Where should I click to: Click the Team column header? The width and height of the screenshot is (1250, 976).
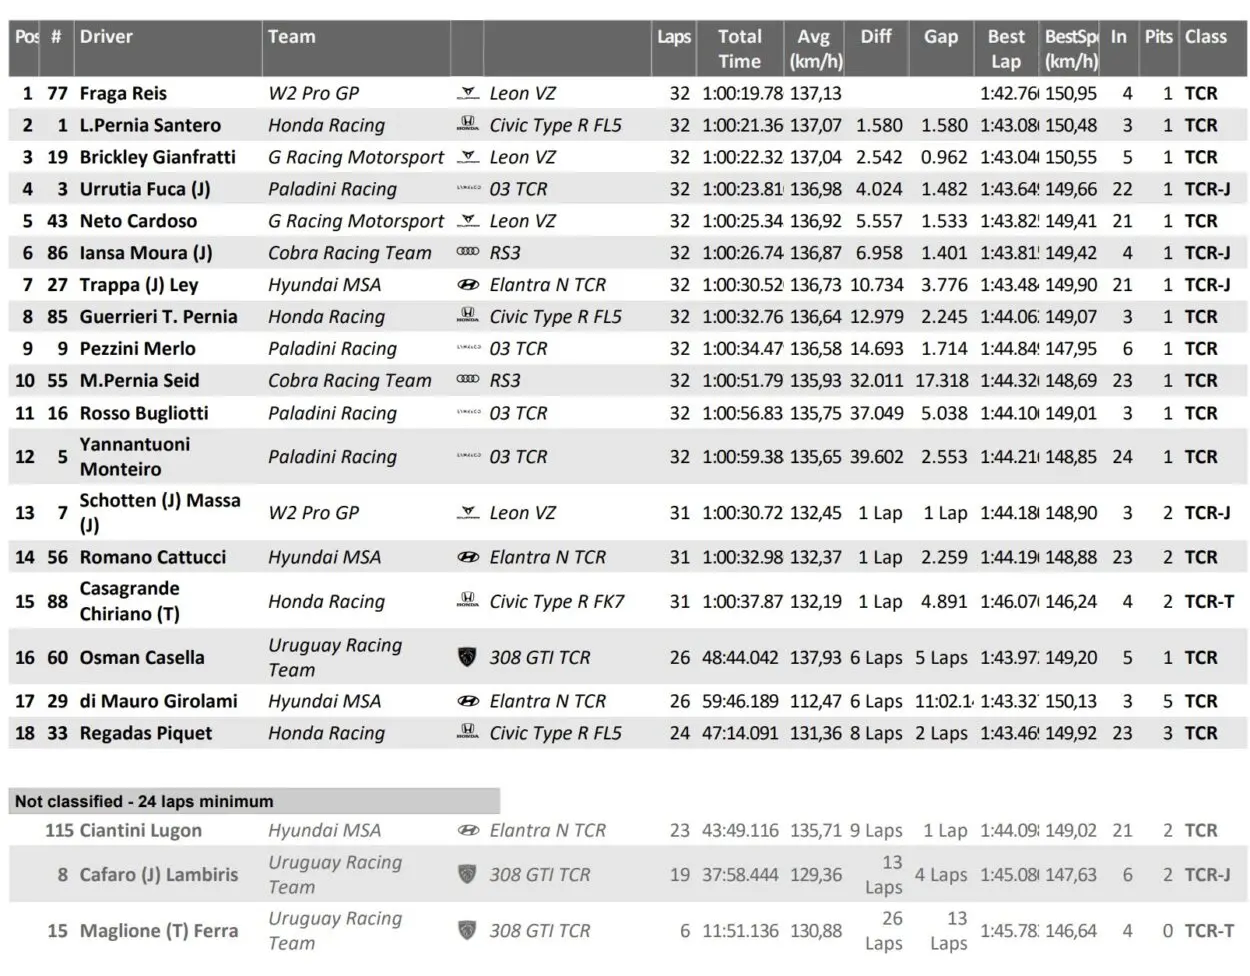[291, 37]
